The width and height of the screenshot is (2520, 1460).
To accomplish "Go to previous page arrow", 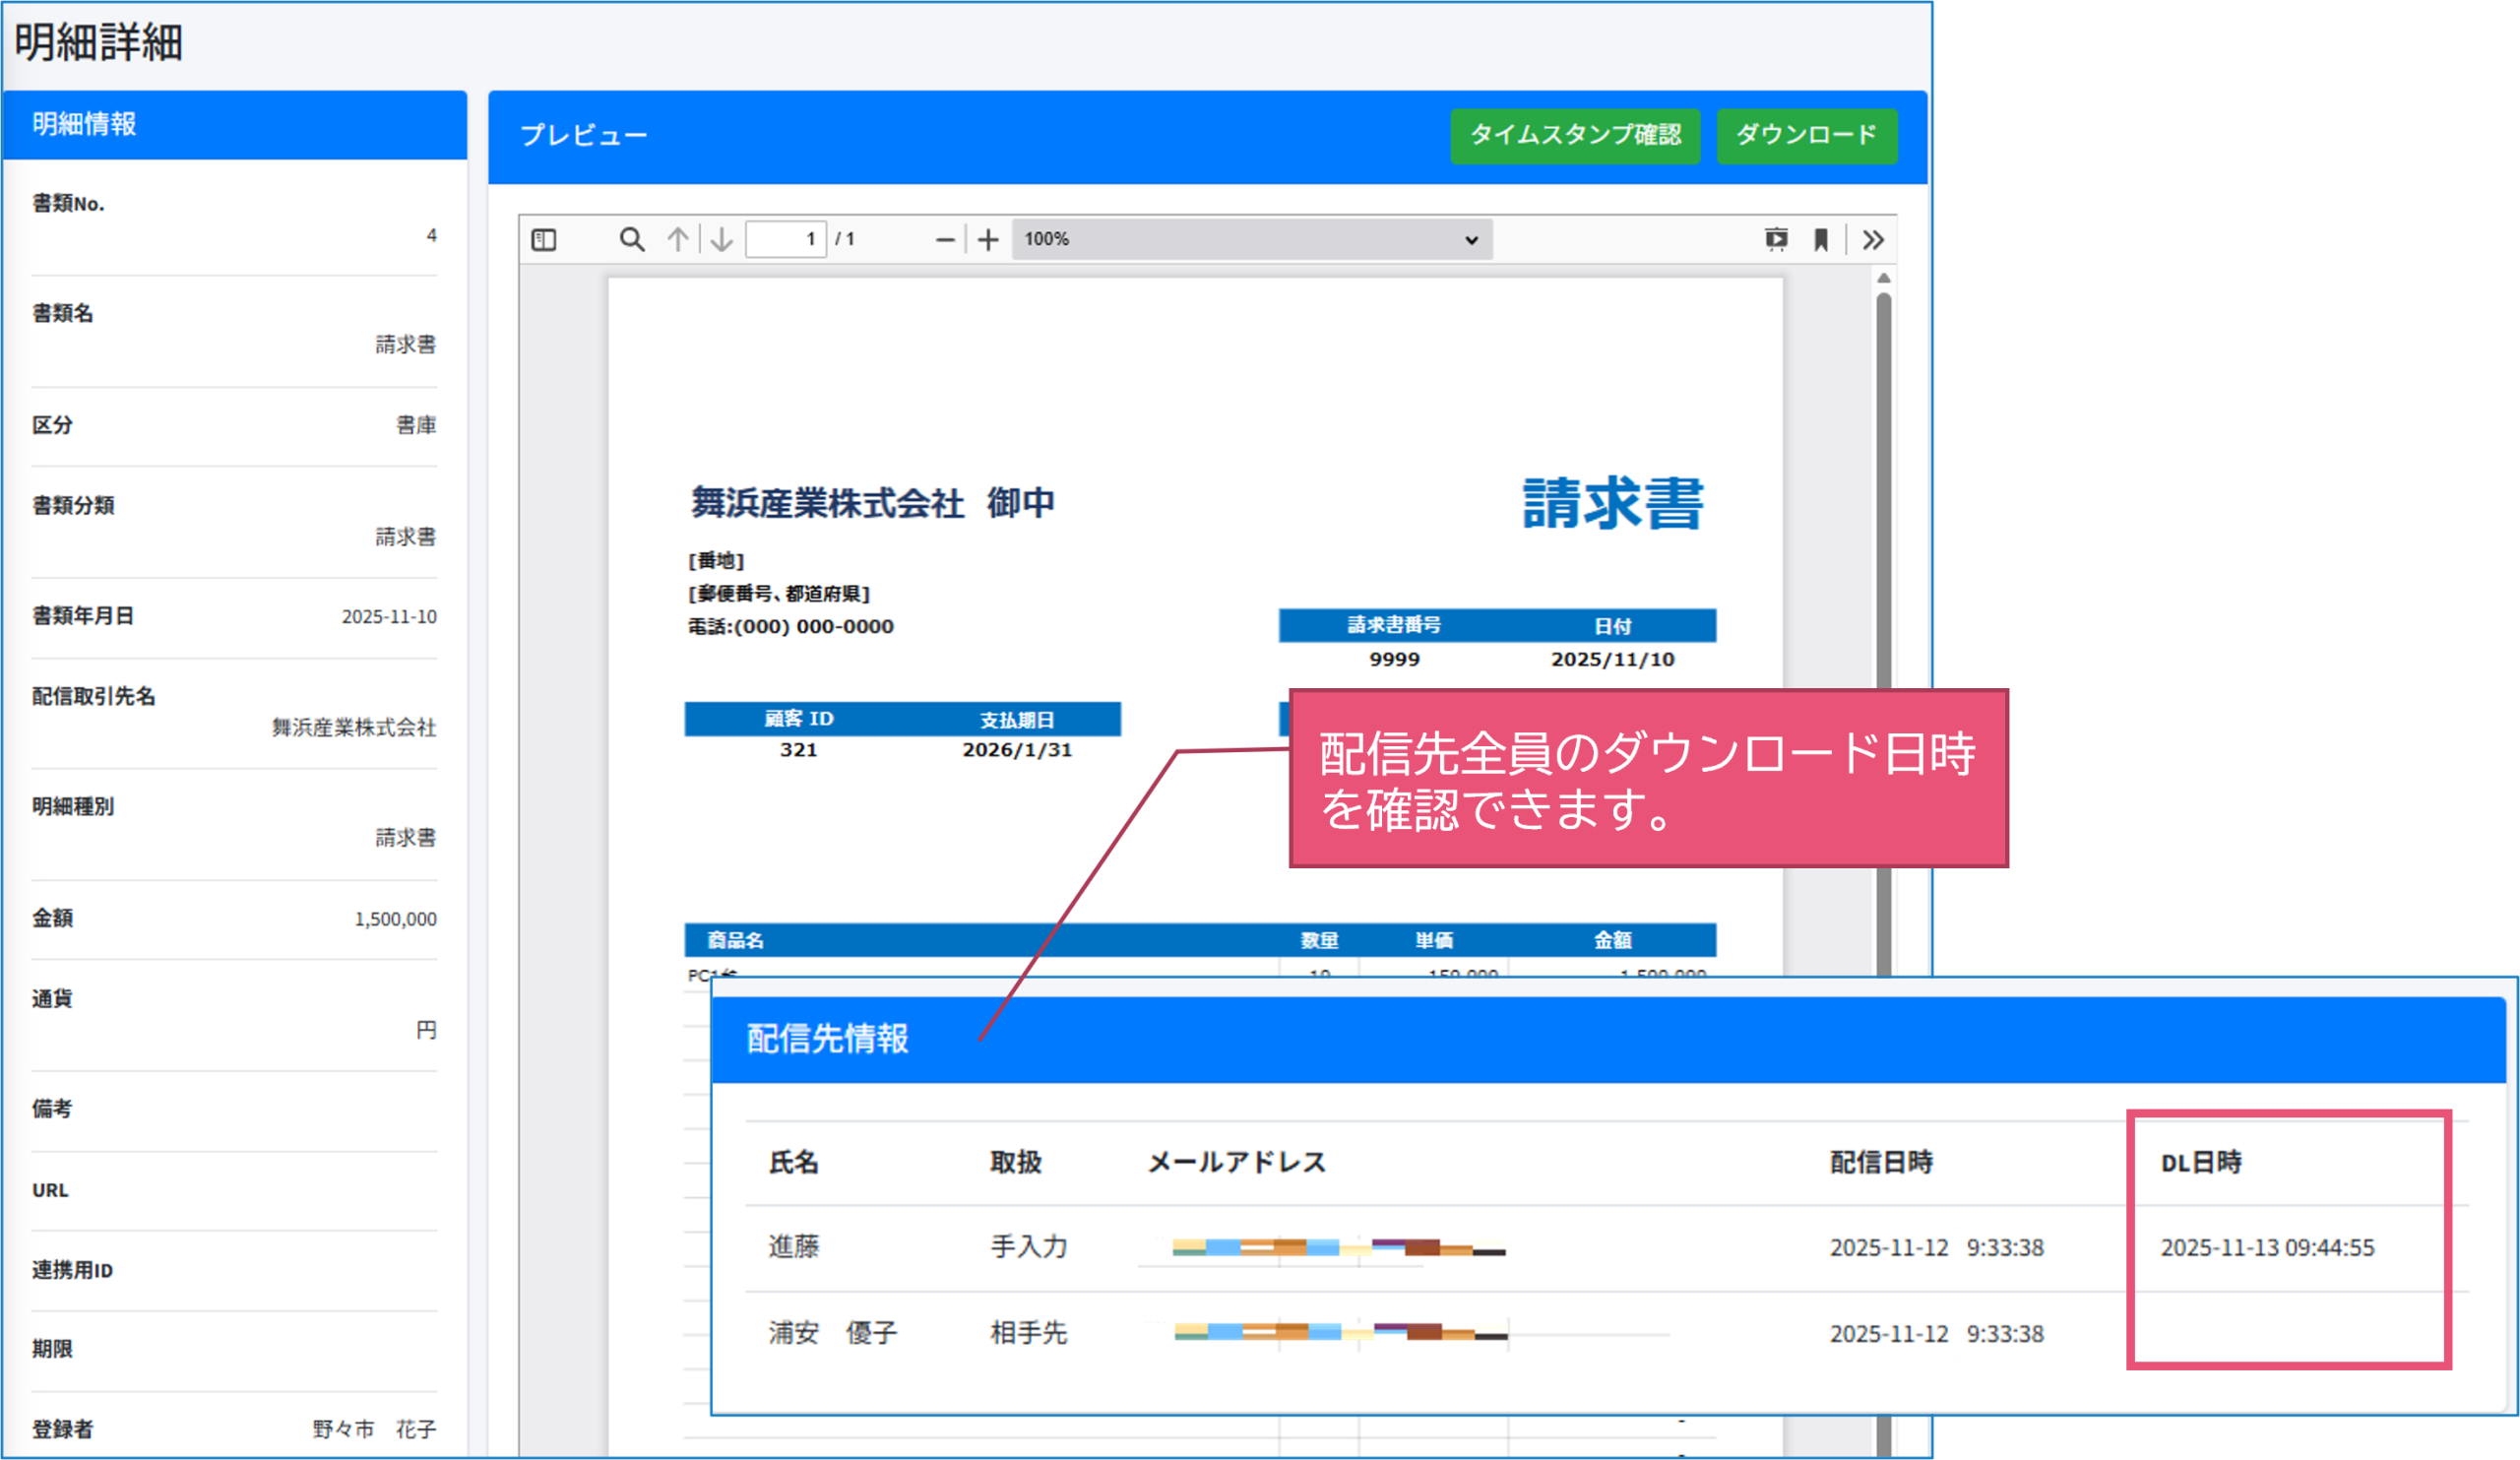I will click(678, 240).
